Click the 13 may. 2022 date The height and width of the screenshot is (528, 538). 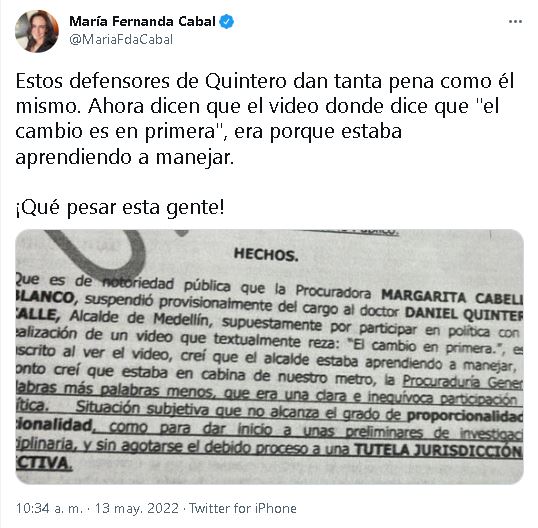pos(137,508)
